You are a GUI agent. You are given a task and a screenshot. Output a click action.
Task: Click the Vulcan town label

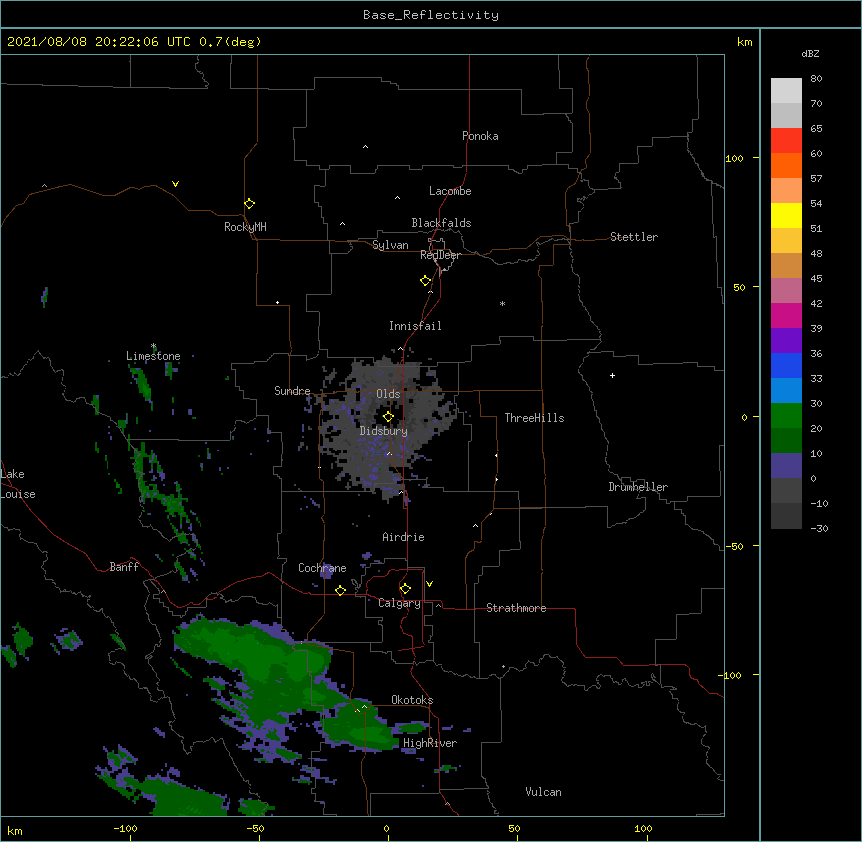543,792
